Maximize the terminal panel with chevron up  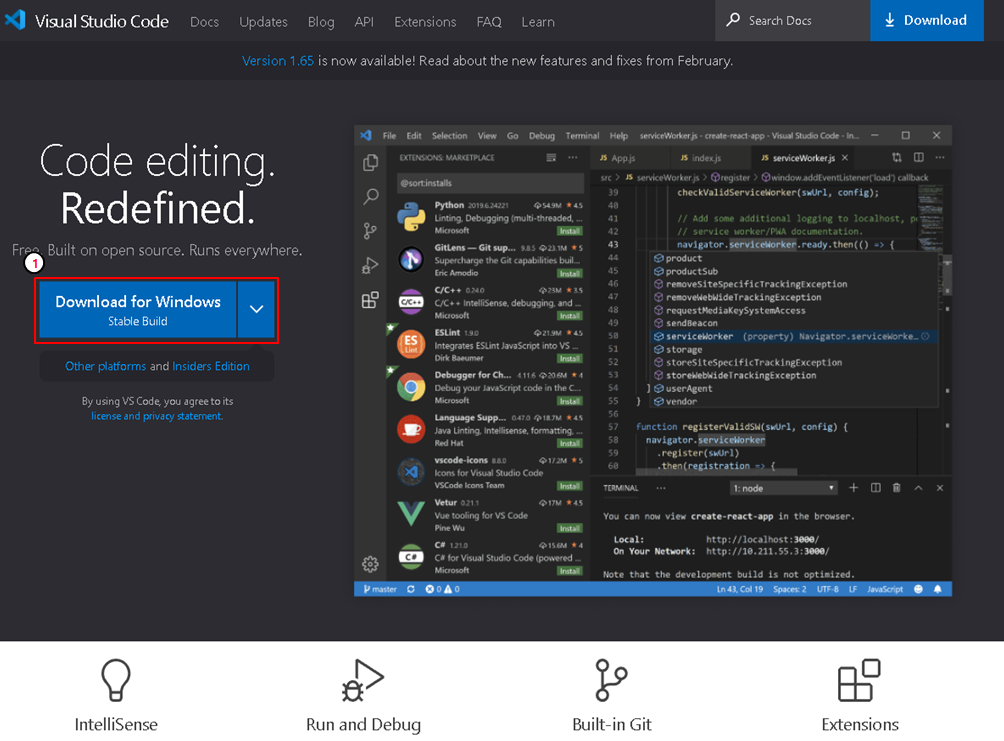coord(918,488)
